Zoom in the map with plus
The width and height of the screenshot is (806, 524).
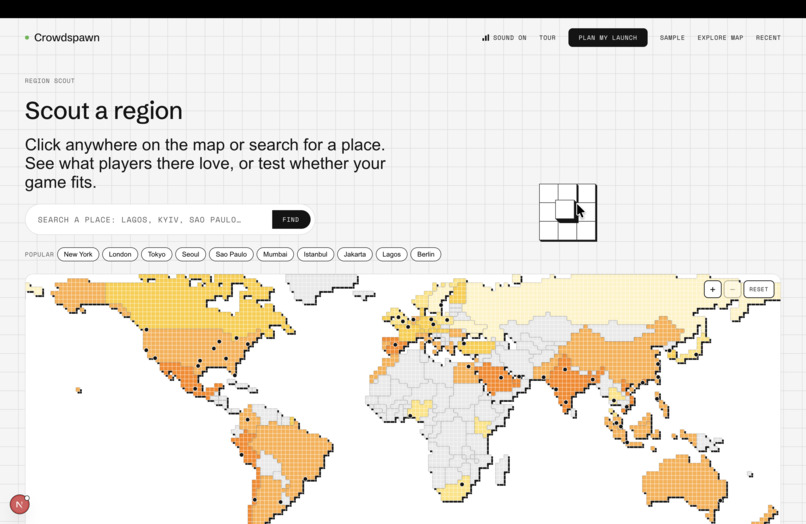click(712, 289)
